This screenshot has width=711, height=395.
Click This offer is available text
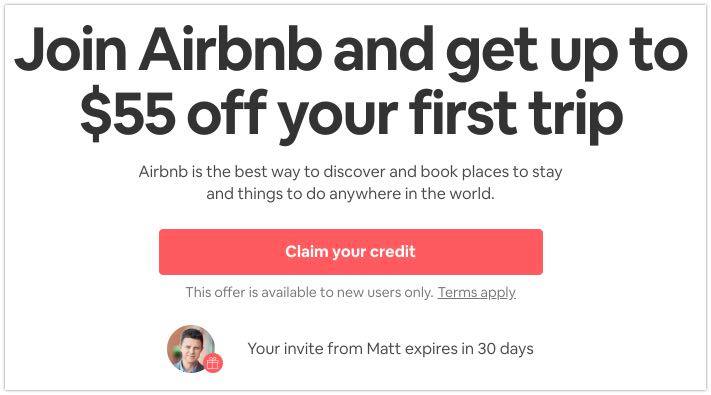point(251,293)
